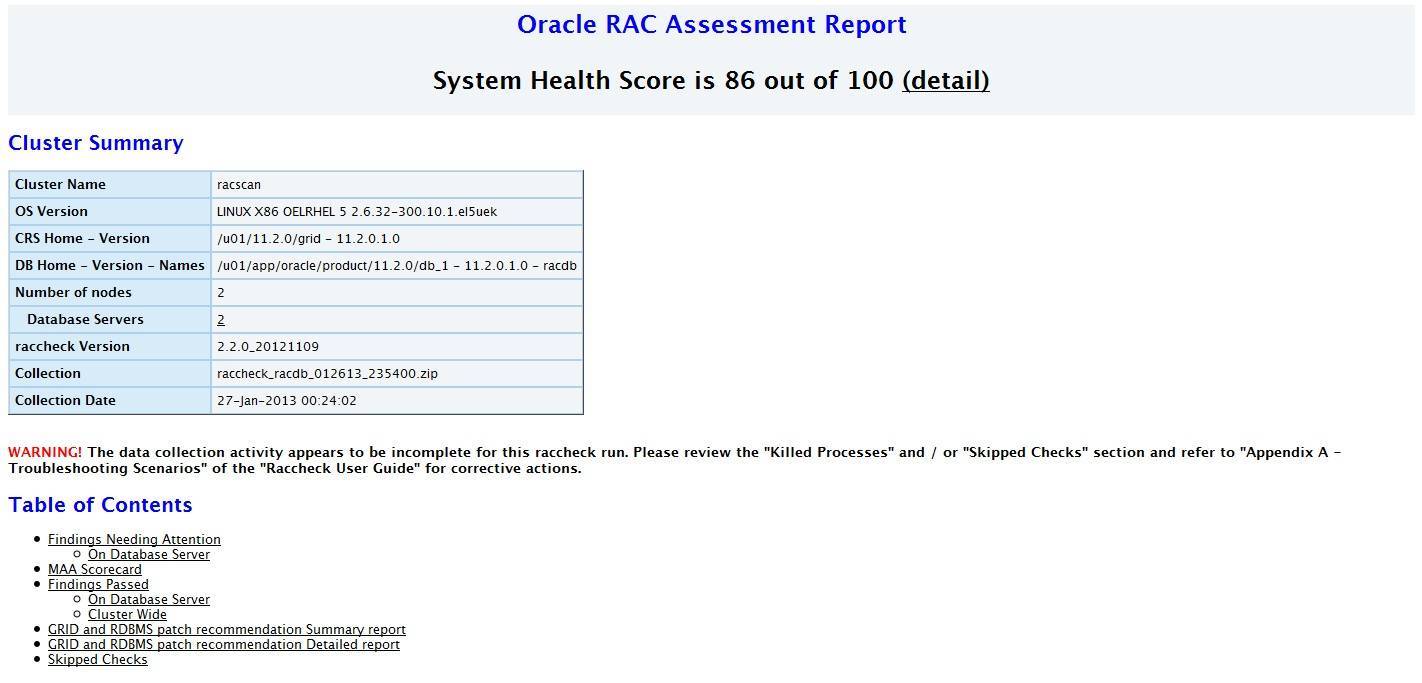The height and width of the screenshot is (683, 1422).
Task: Open Findings Needing Attention section
Action: click(134, 539)
